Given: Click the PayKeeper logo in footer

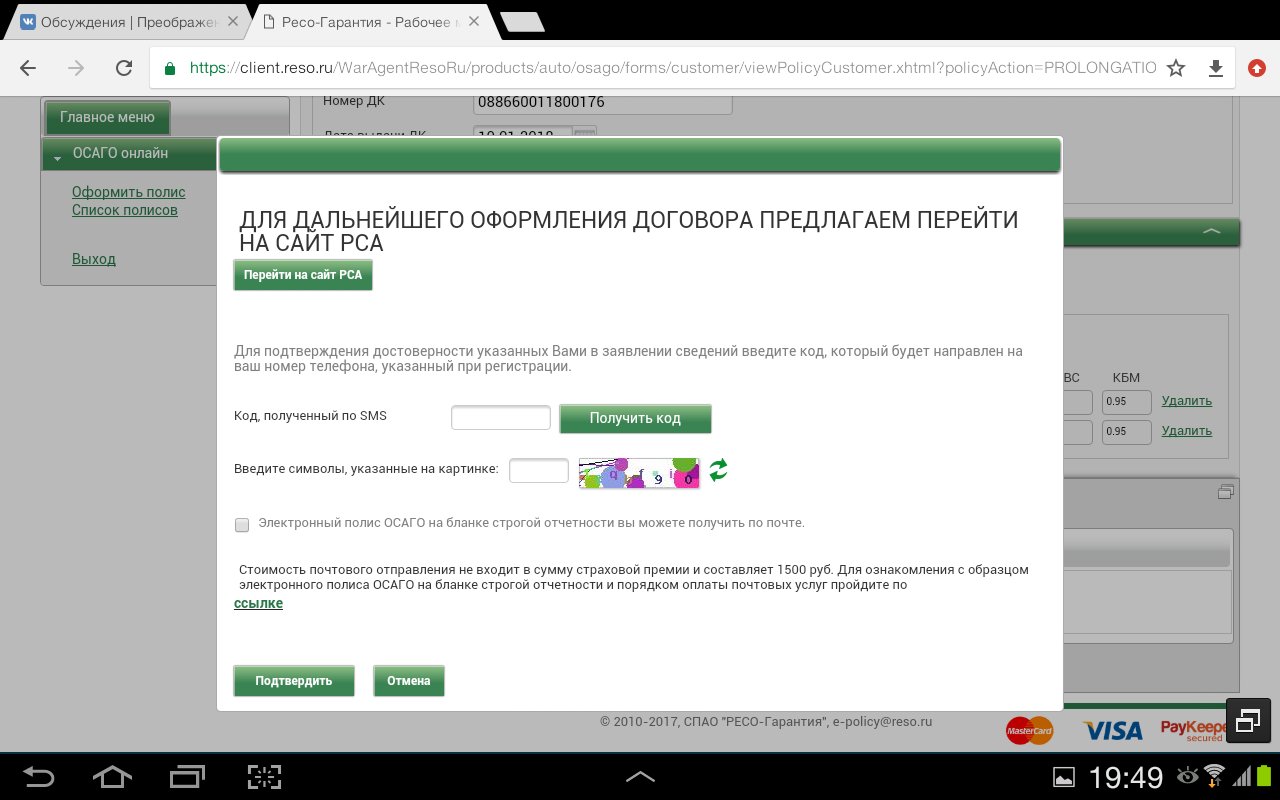Looking at the screenshot, I should tap(1192, 730).
